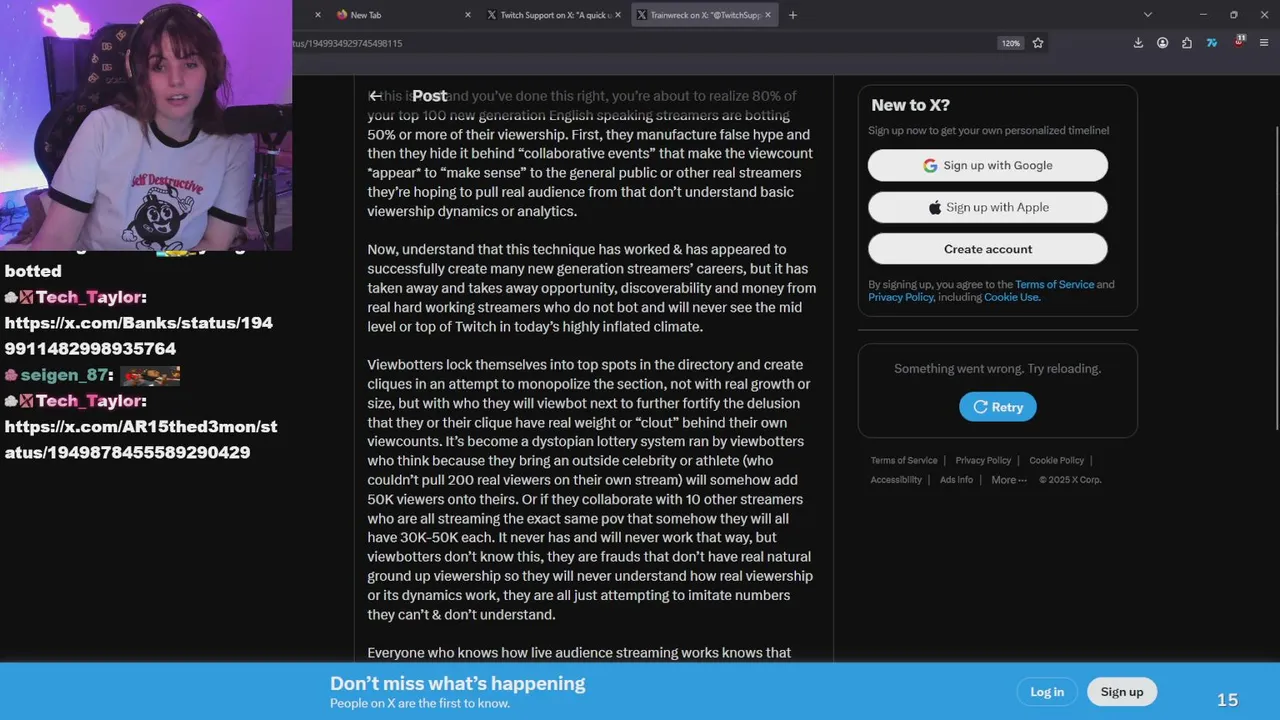Image resolution: width=1280 pixels, height=720 pixels.
Task: Open the x.com/AR15thed3mon status link in chat
Action: [x=141, y=439]
